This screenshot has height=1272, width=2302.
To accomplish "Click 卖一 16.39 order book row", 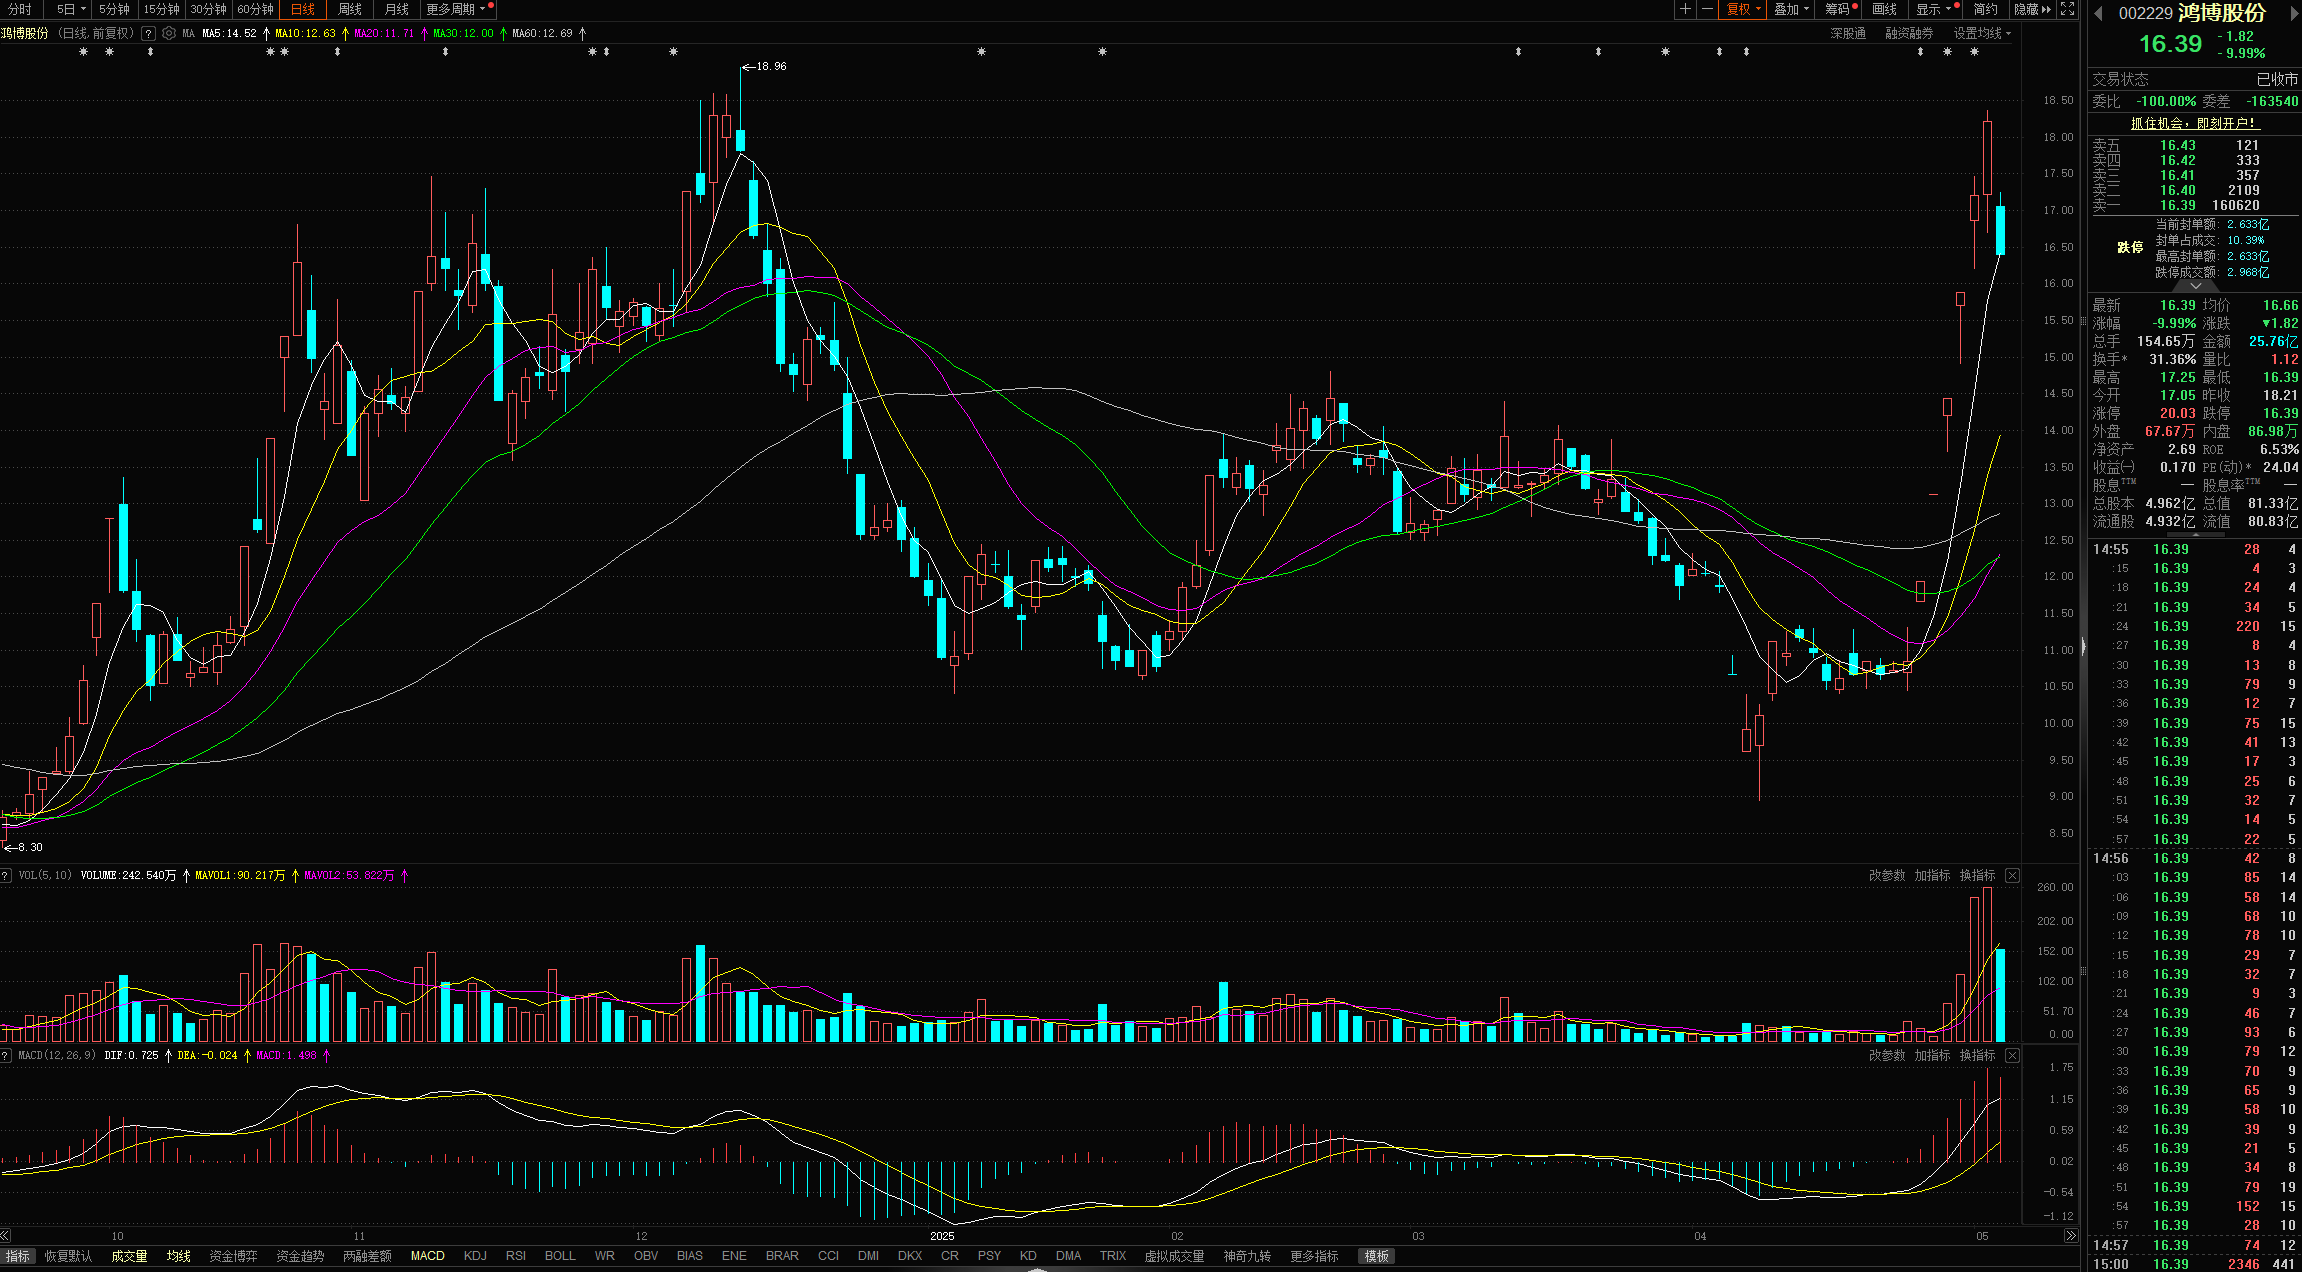I will 2194,205.
